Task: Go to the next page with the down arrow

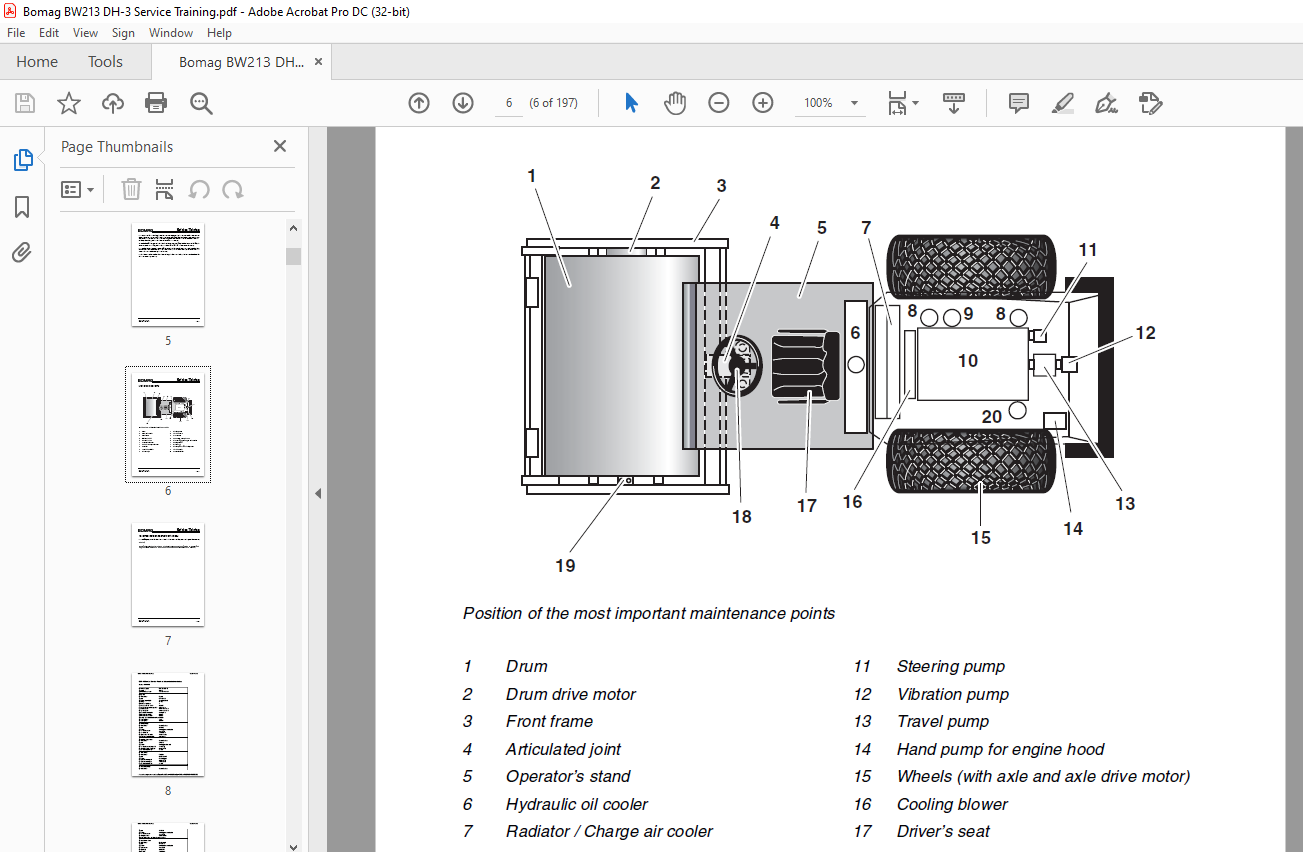Action: pyautogui.click(x=463, y=103)
